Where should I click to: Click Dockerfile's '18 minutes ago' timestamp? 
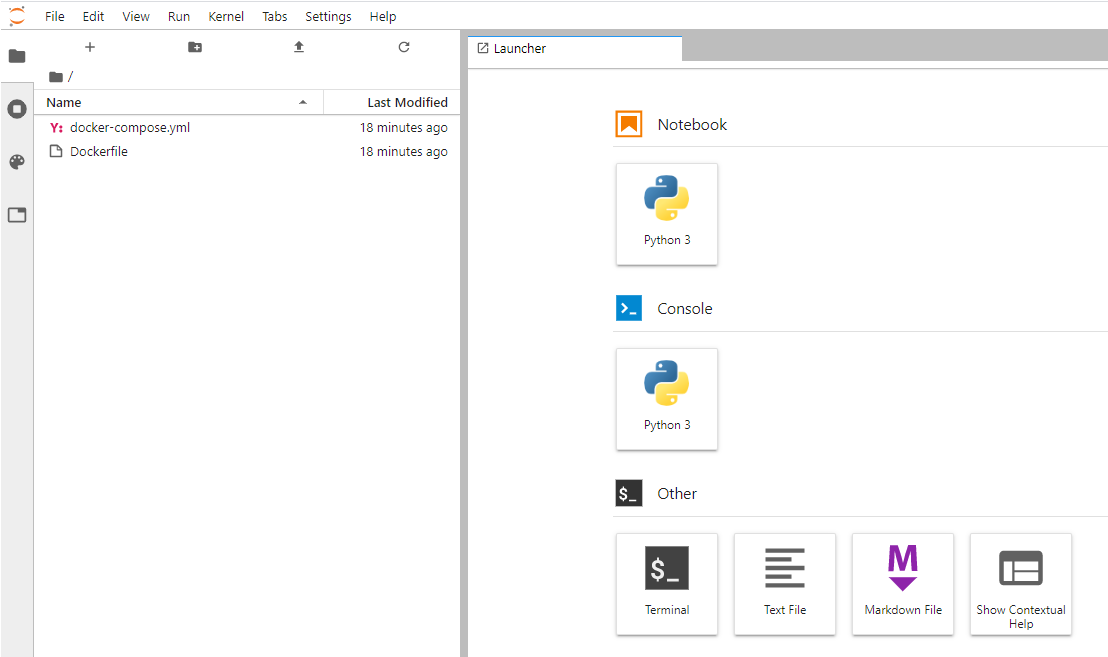(x=403, y=151)
